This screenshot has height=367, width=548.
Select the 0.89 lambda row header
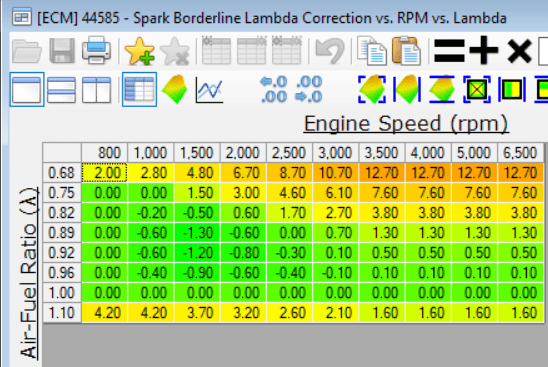62,232
